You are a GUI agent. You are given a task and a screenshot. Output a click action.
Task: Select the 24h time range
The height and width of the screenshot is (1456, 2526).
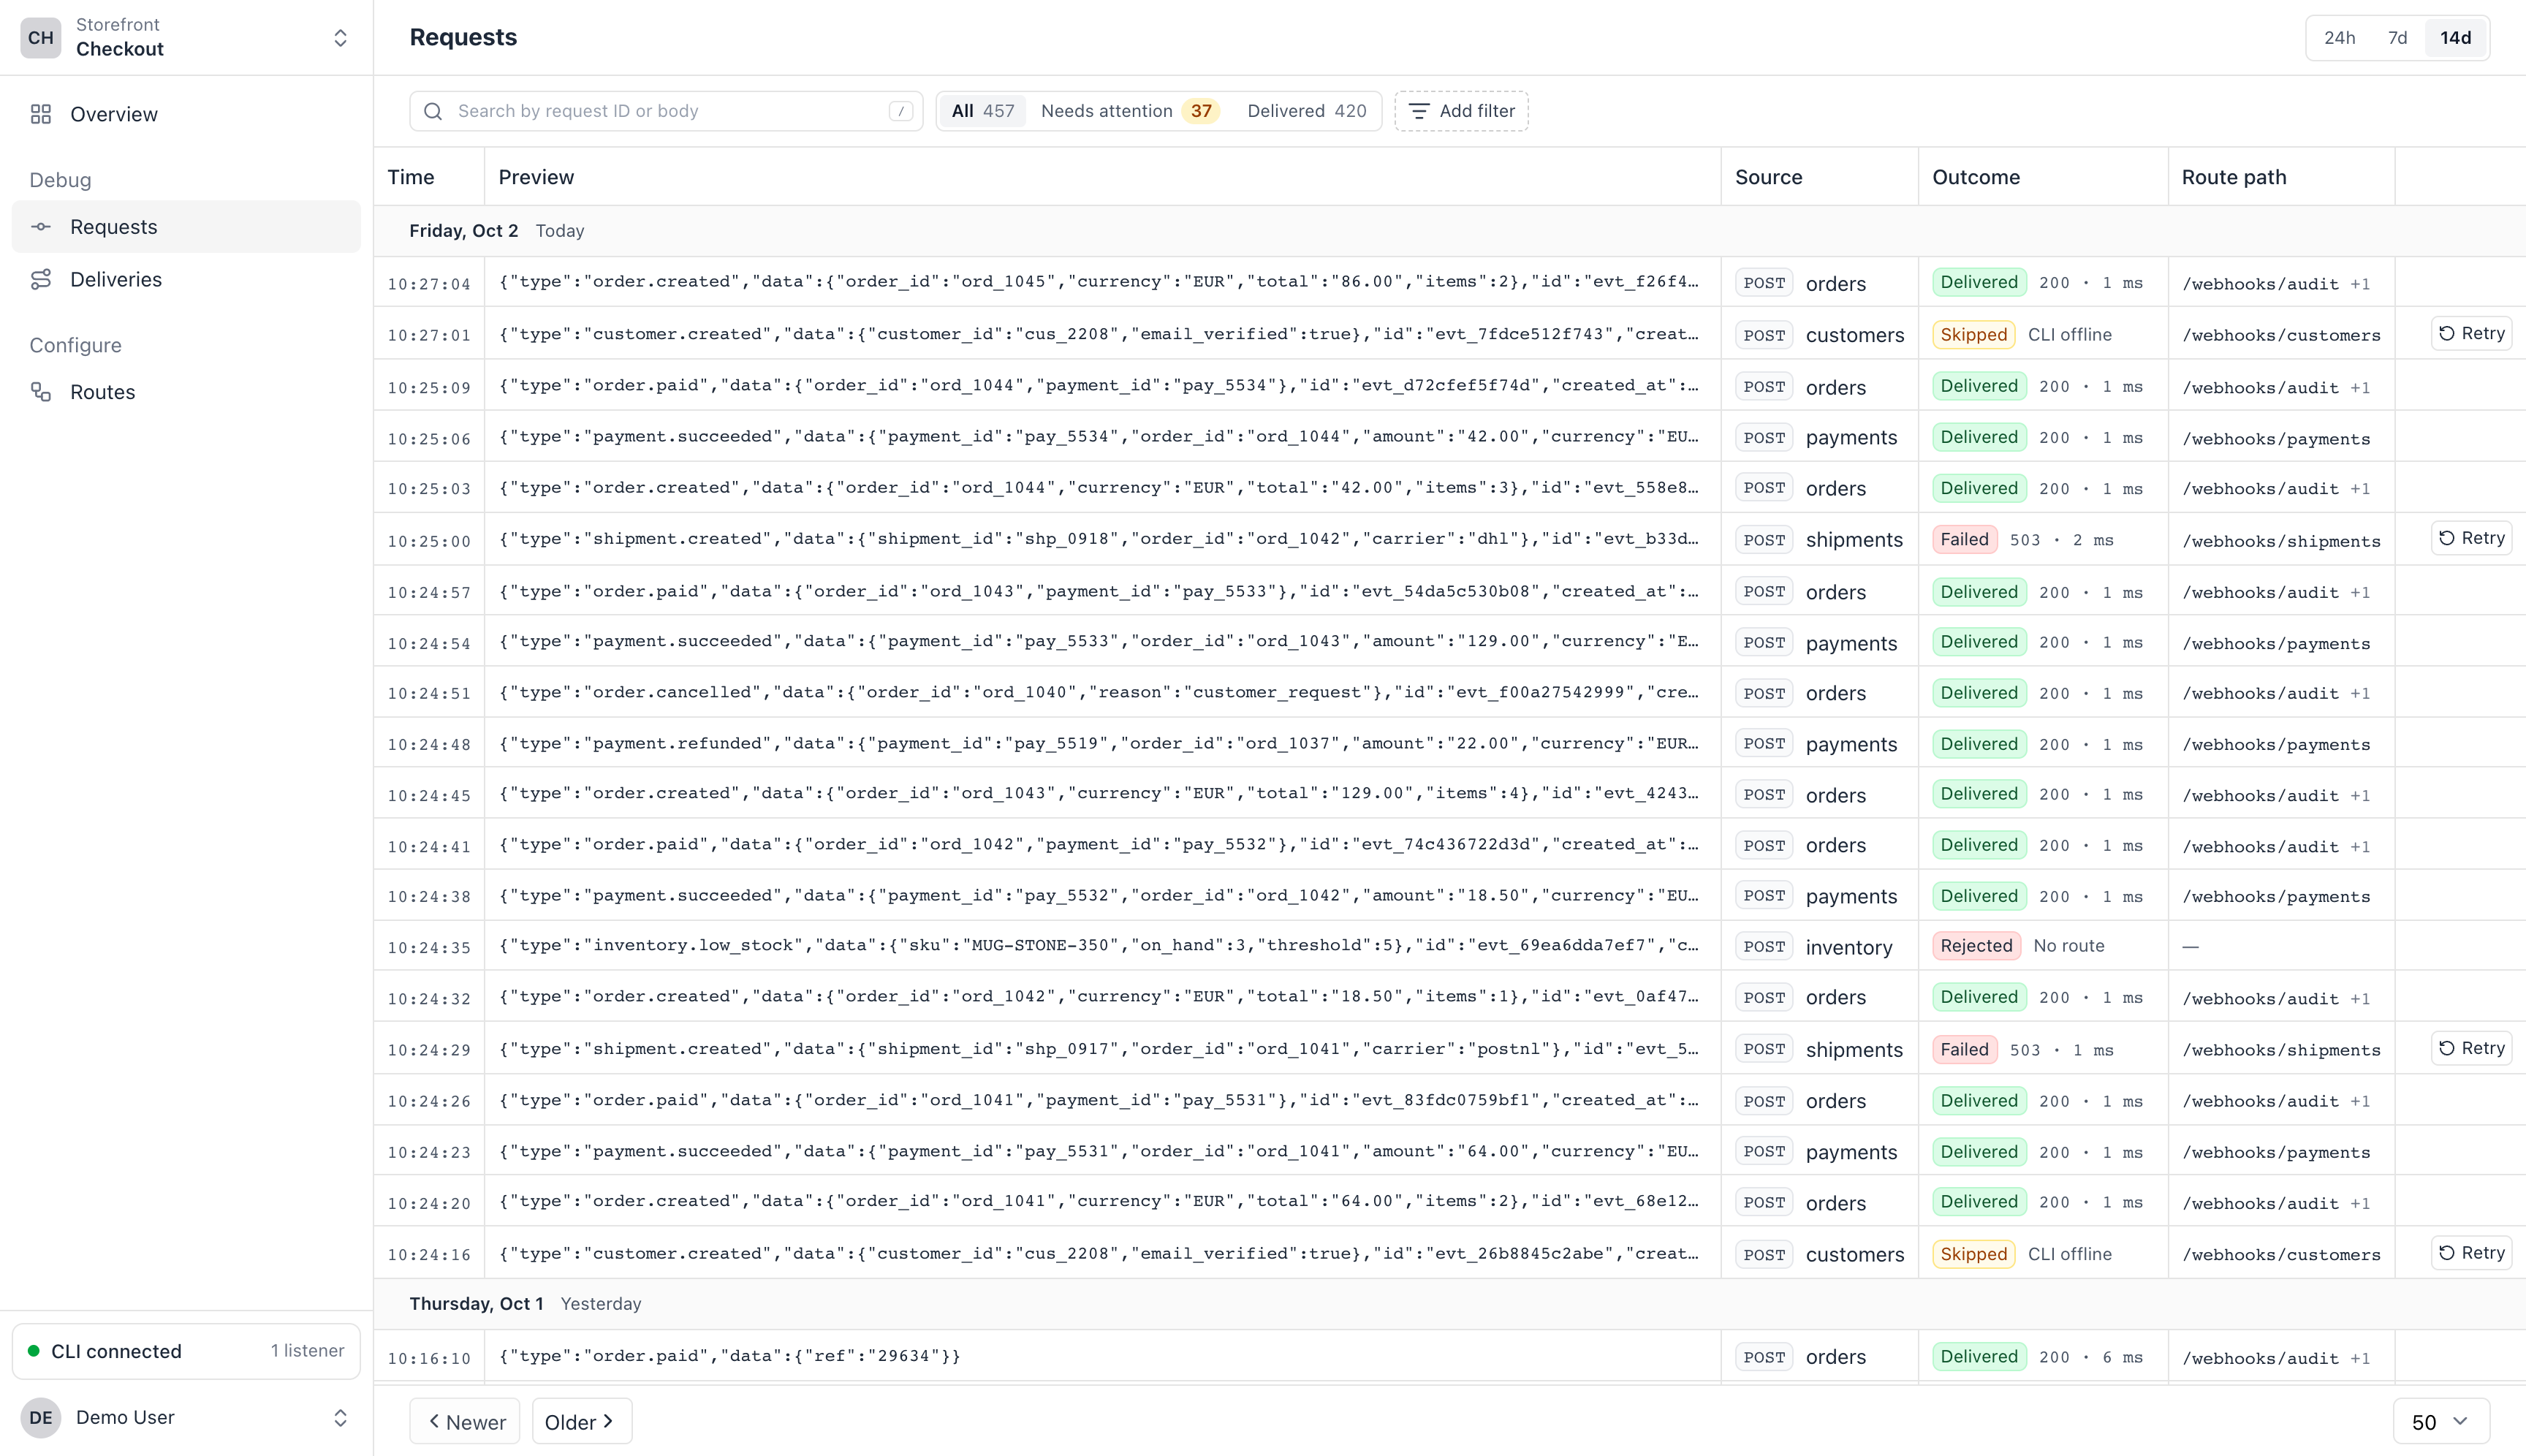2339,38
